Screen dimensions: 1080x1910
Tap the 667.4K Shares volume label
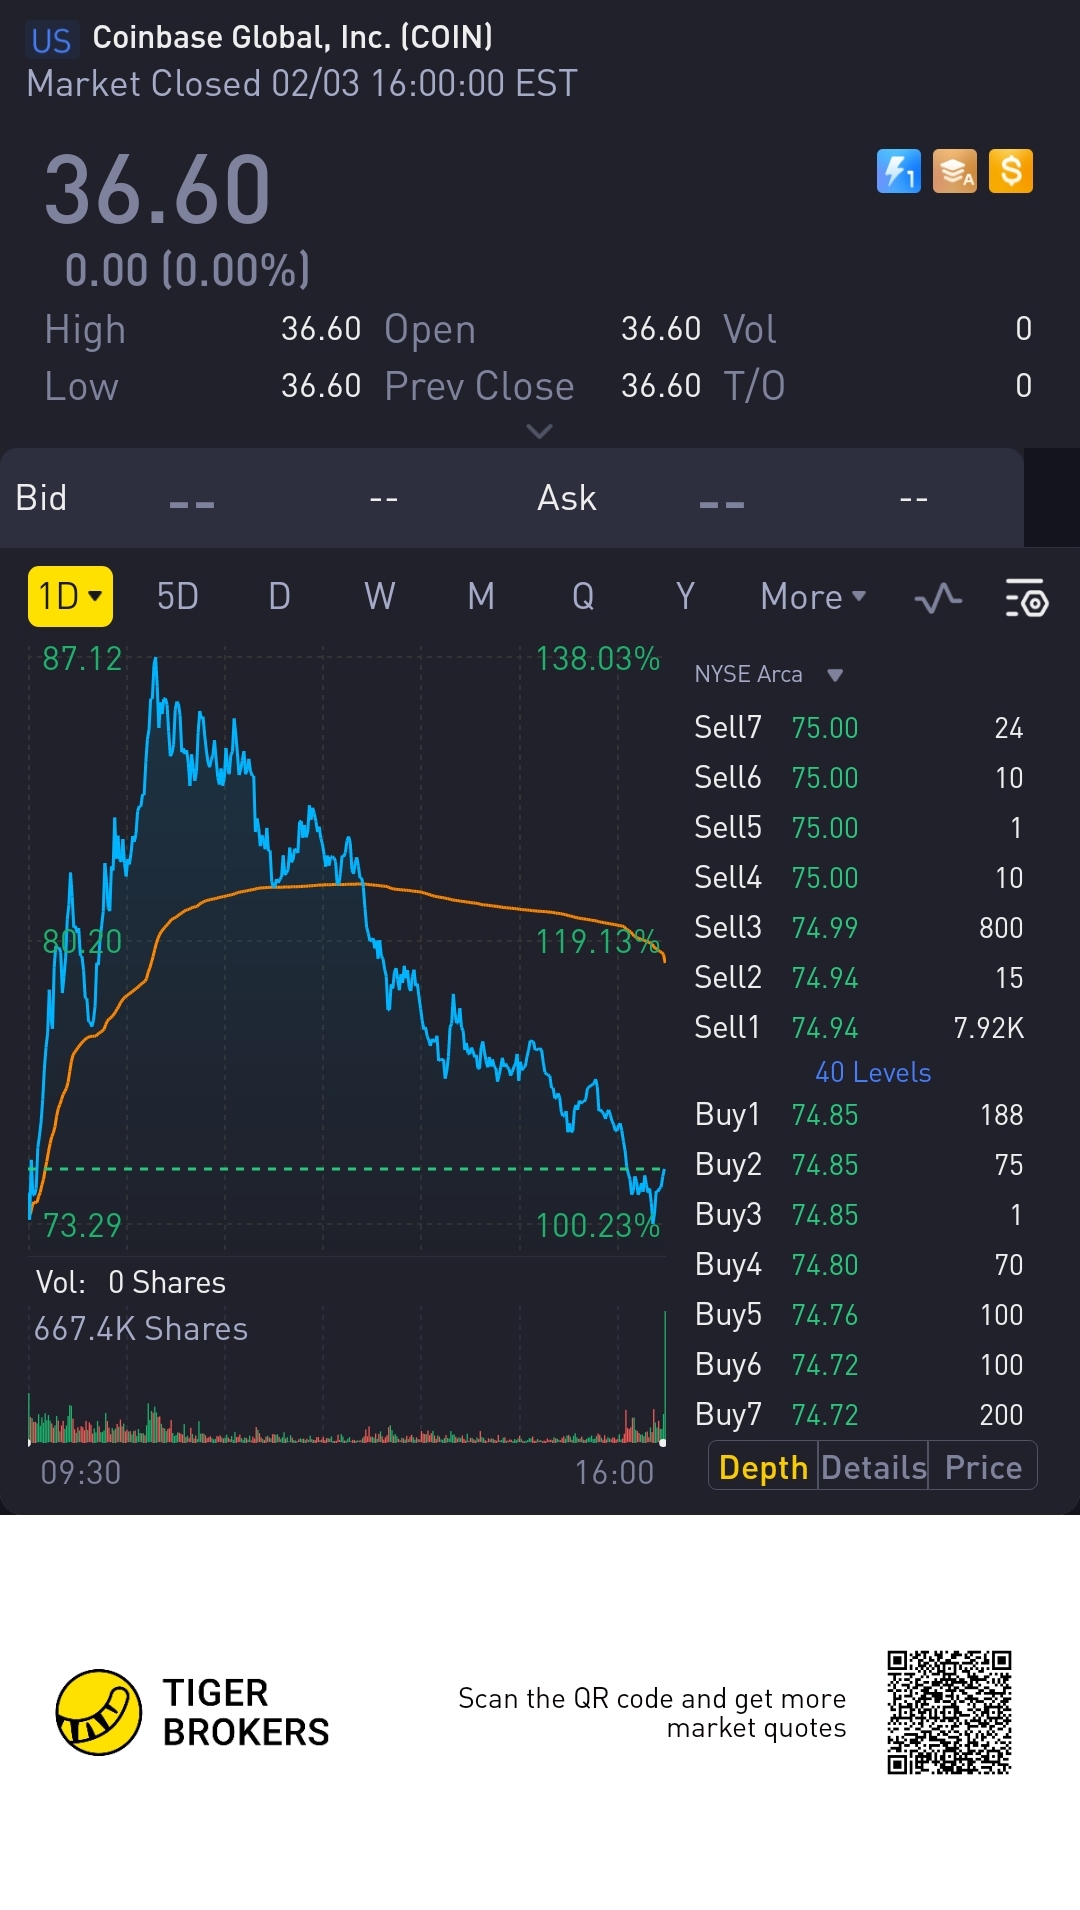point(141,1329)
